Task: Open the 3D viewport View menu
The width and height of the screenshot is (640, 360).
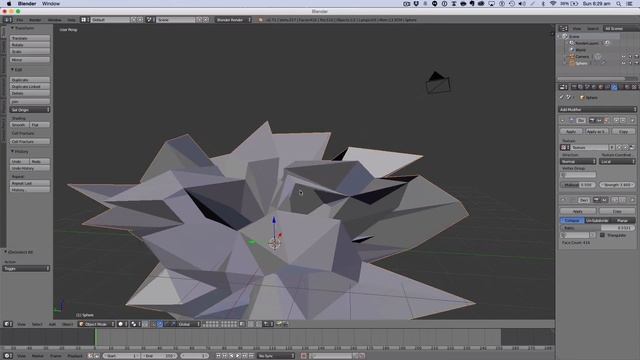Action: coord(21,324)
